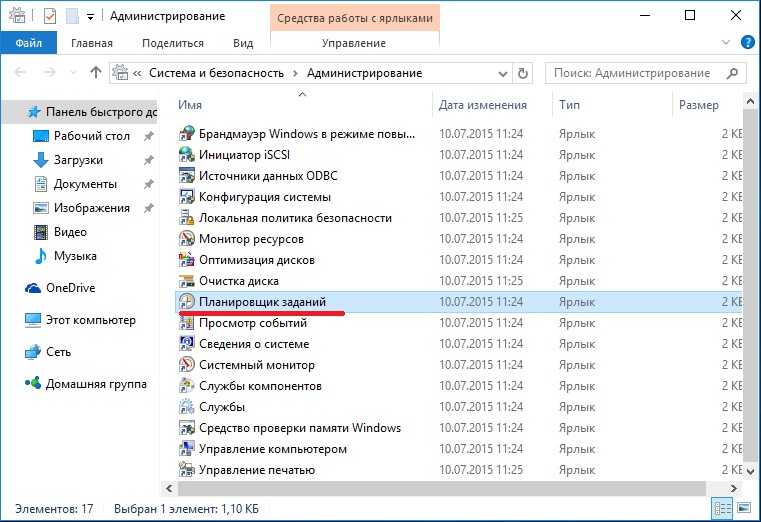Sort by the Тип column header

coord(569,105)
